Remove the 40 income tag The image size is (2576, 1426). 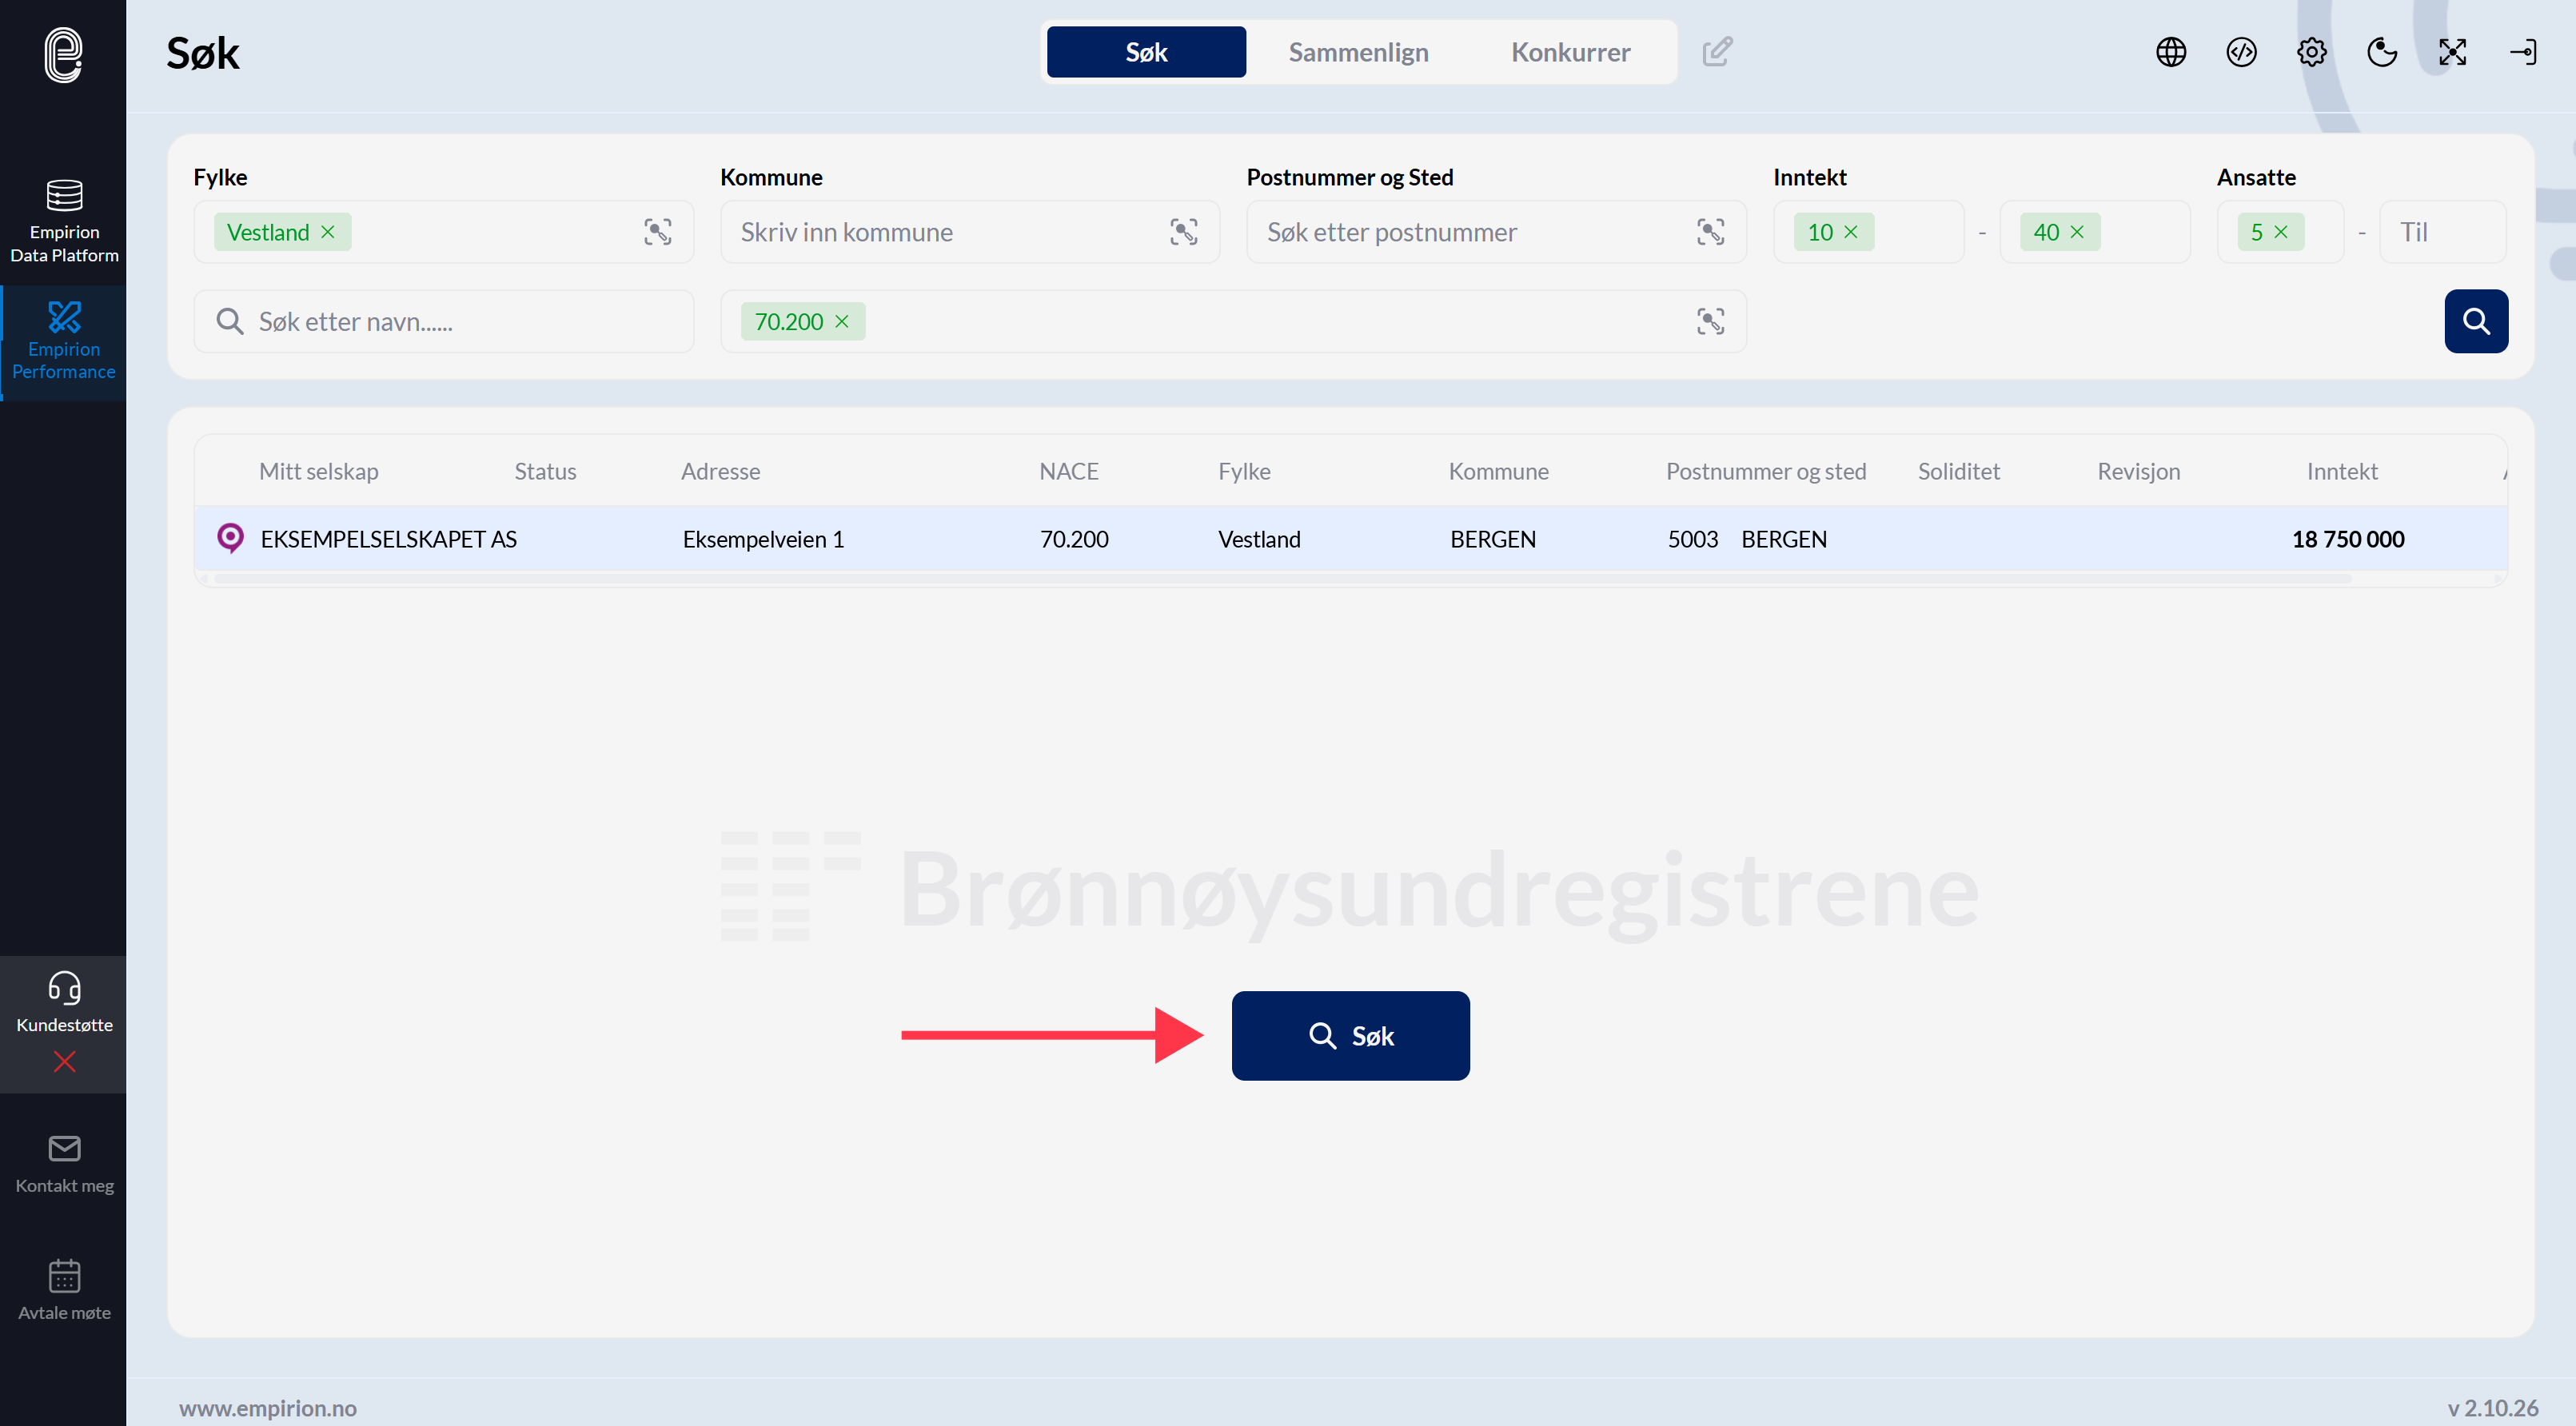click(2076, 232)
